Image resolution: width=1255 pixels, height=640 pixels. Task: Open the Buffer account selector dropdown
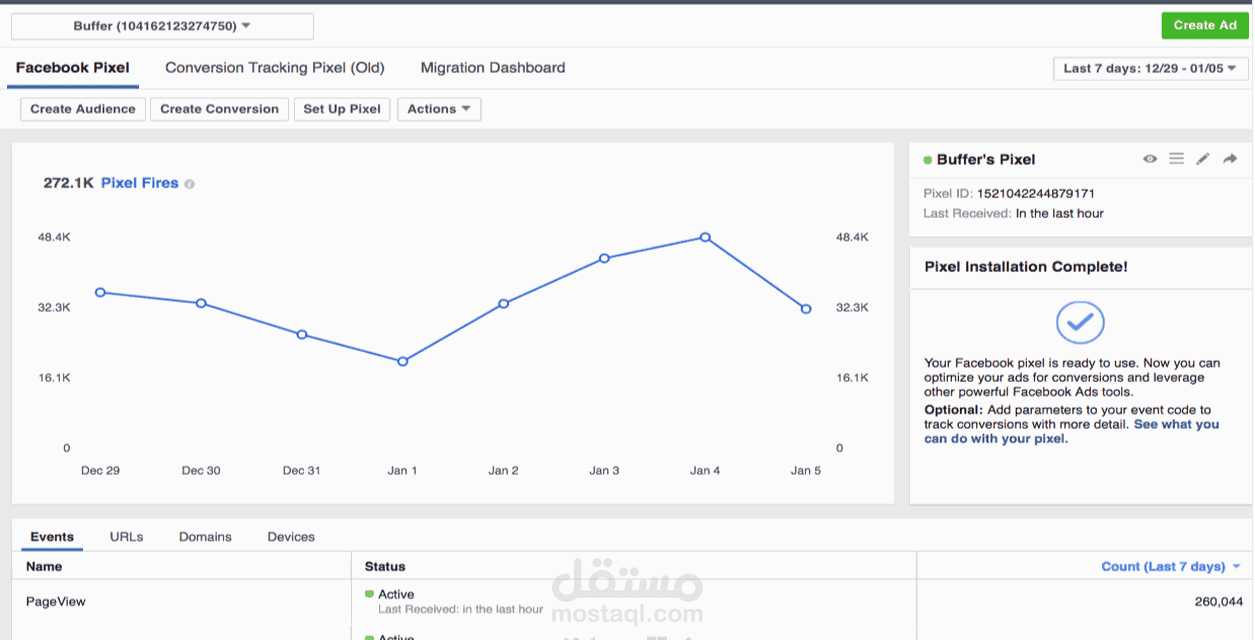point(162,26)
